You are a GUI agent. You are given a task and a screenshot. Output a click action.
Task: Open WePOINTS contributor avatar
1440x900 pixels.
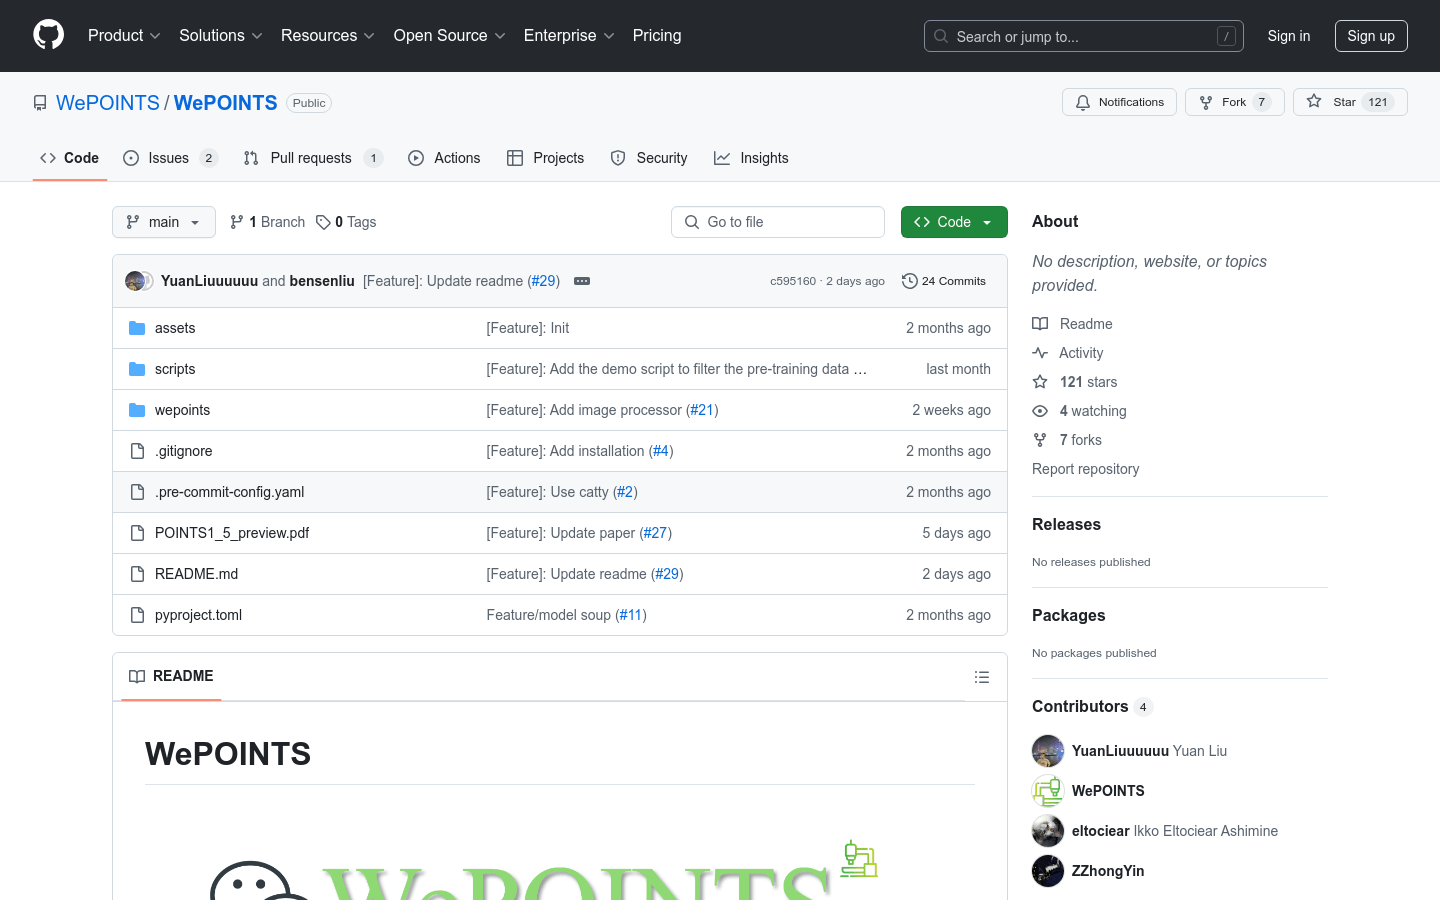[x=1048, y=791]
